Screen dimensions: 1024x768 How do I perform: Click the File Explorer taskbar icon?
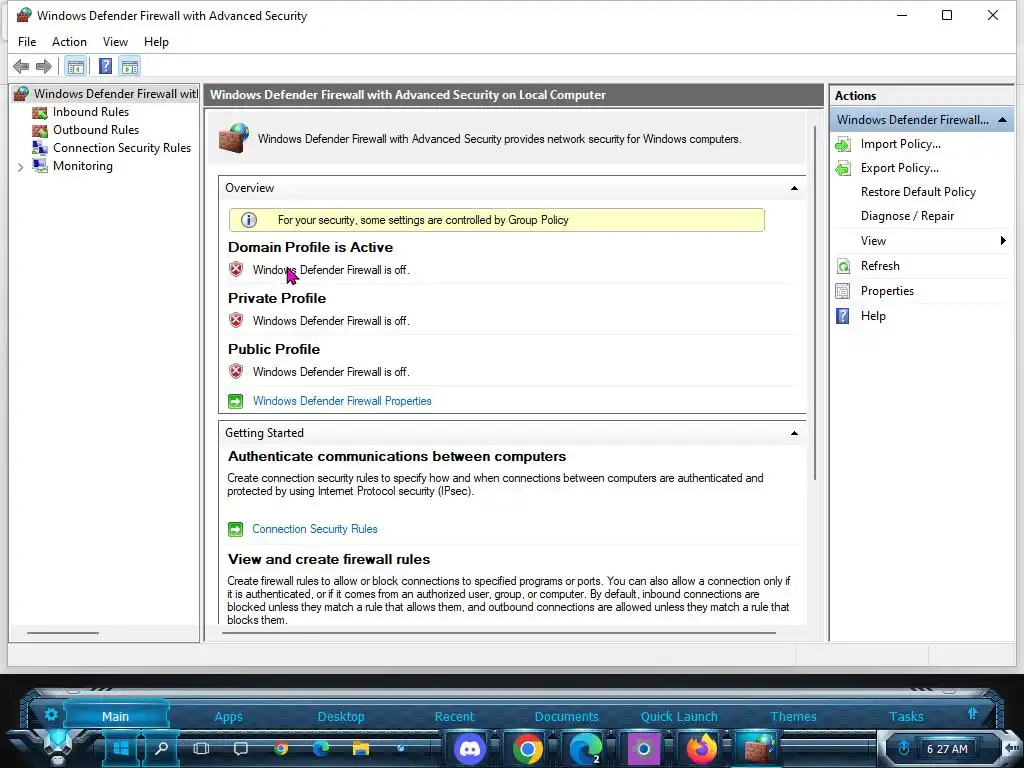(x=361, y=748)
